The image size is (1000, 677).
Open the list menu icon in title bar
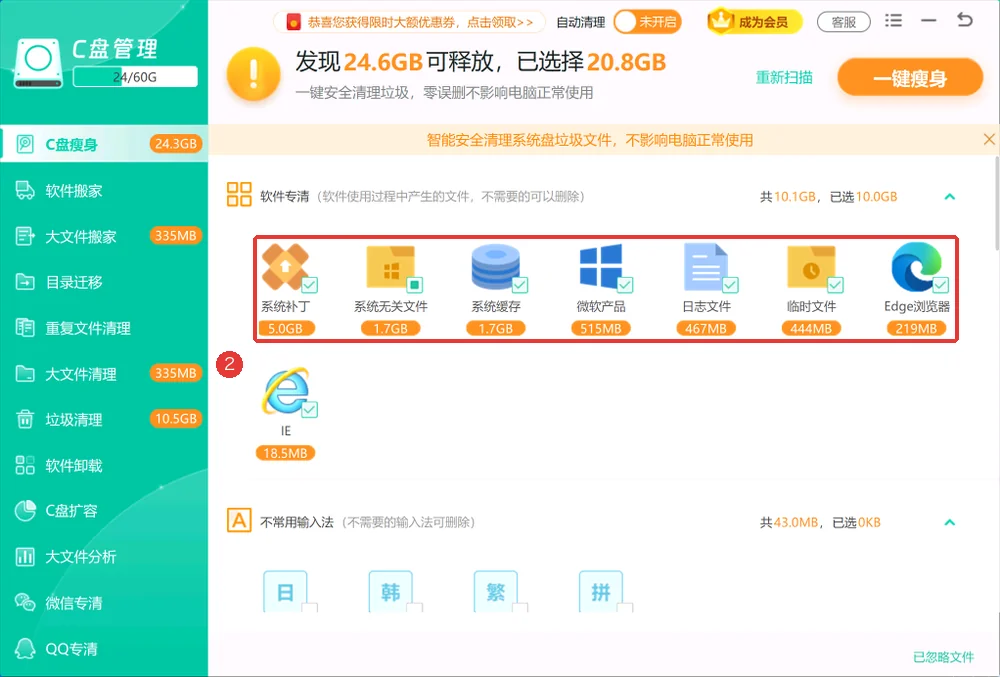(893, 20)
